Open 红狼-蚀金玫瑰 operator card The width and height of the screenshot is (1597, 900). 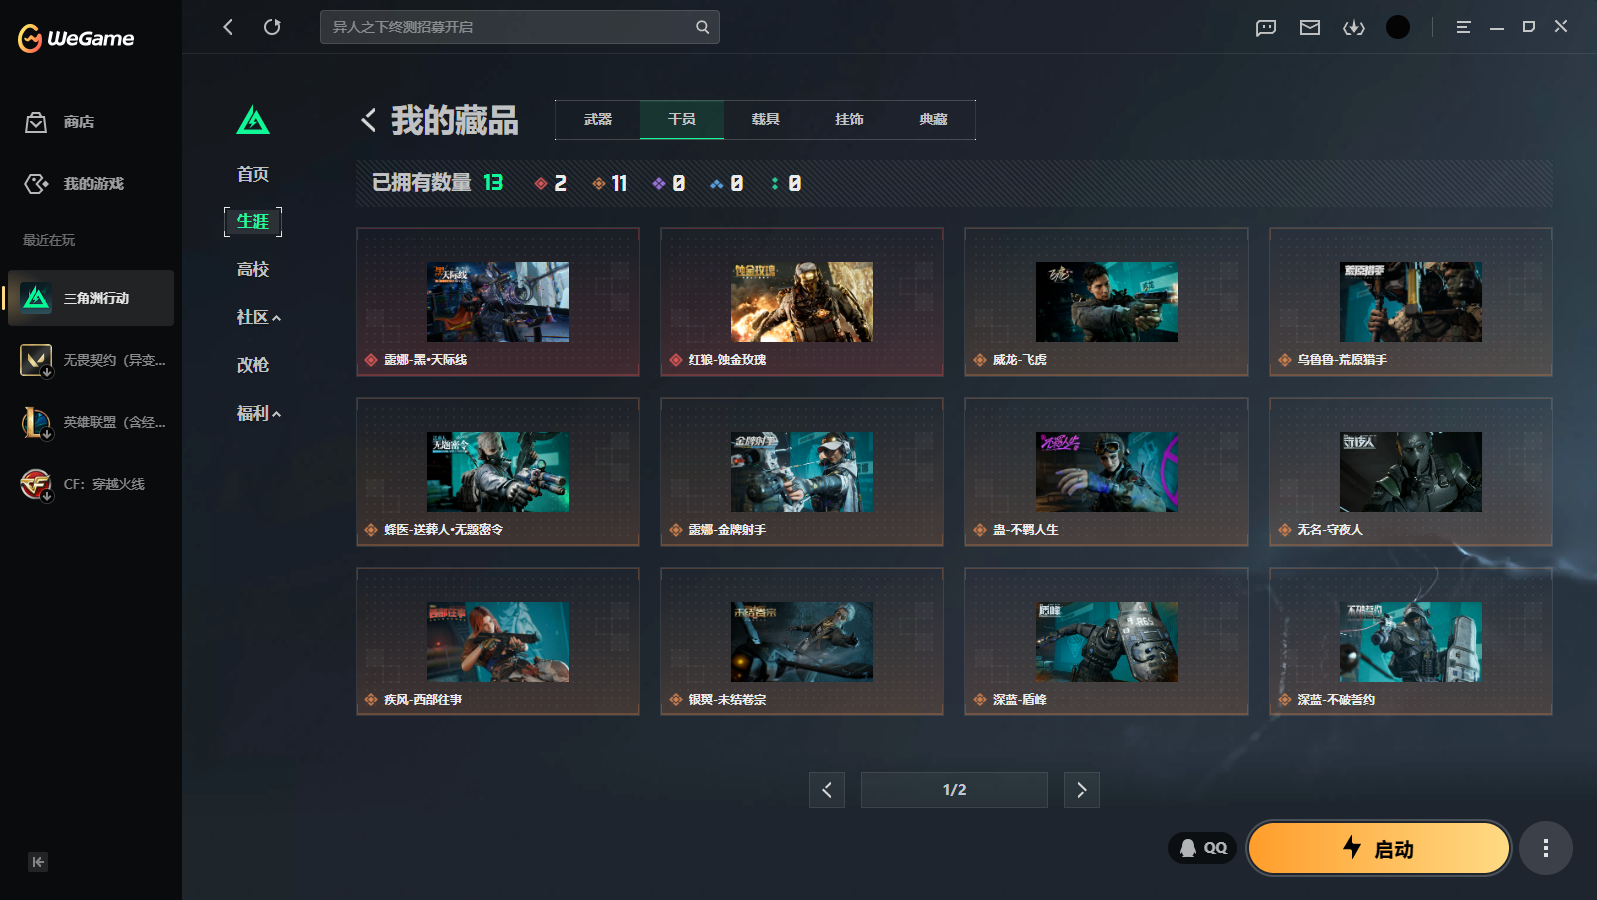coord(802,302)
